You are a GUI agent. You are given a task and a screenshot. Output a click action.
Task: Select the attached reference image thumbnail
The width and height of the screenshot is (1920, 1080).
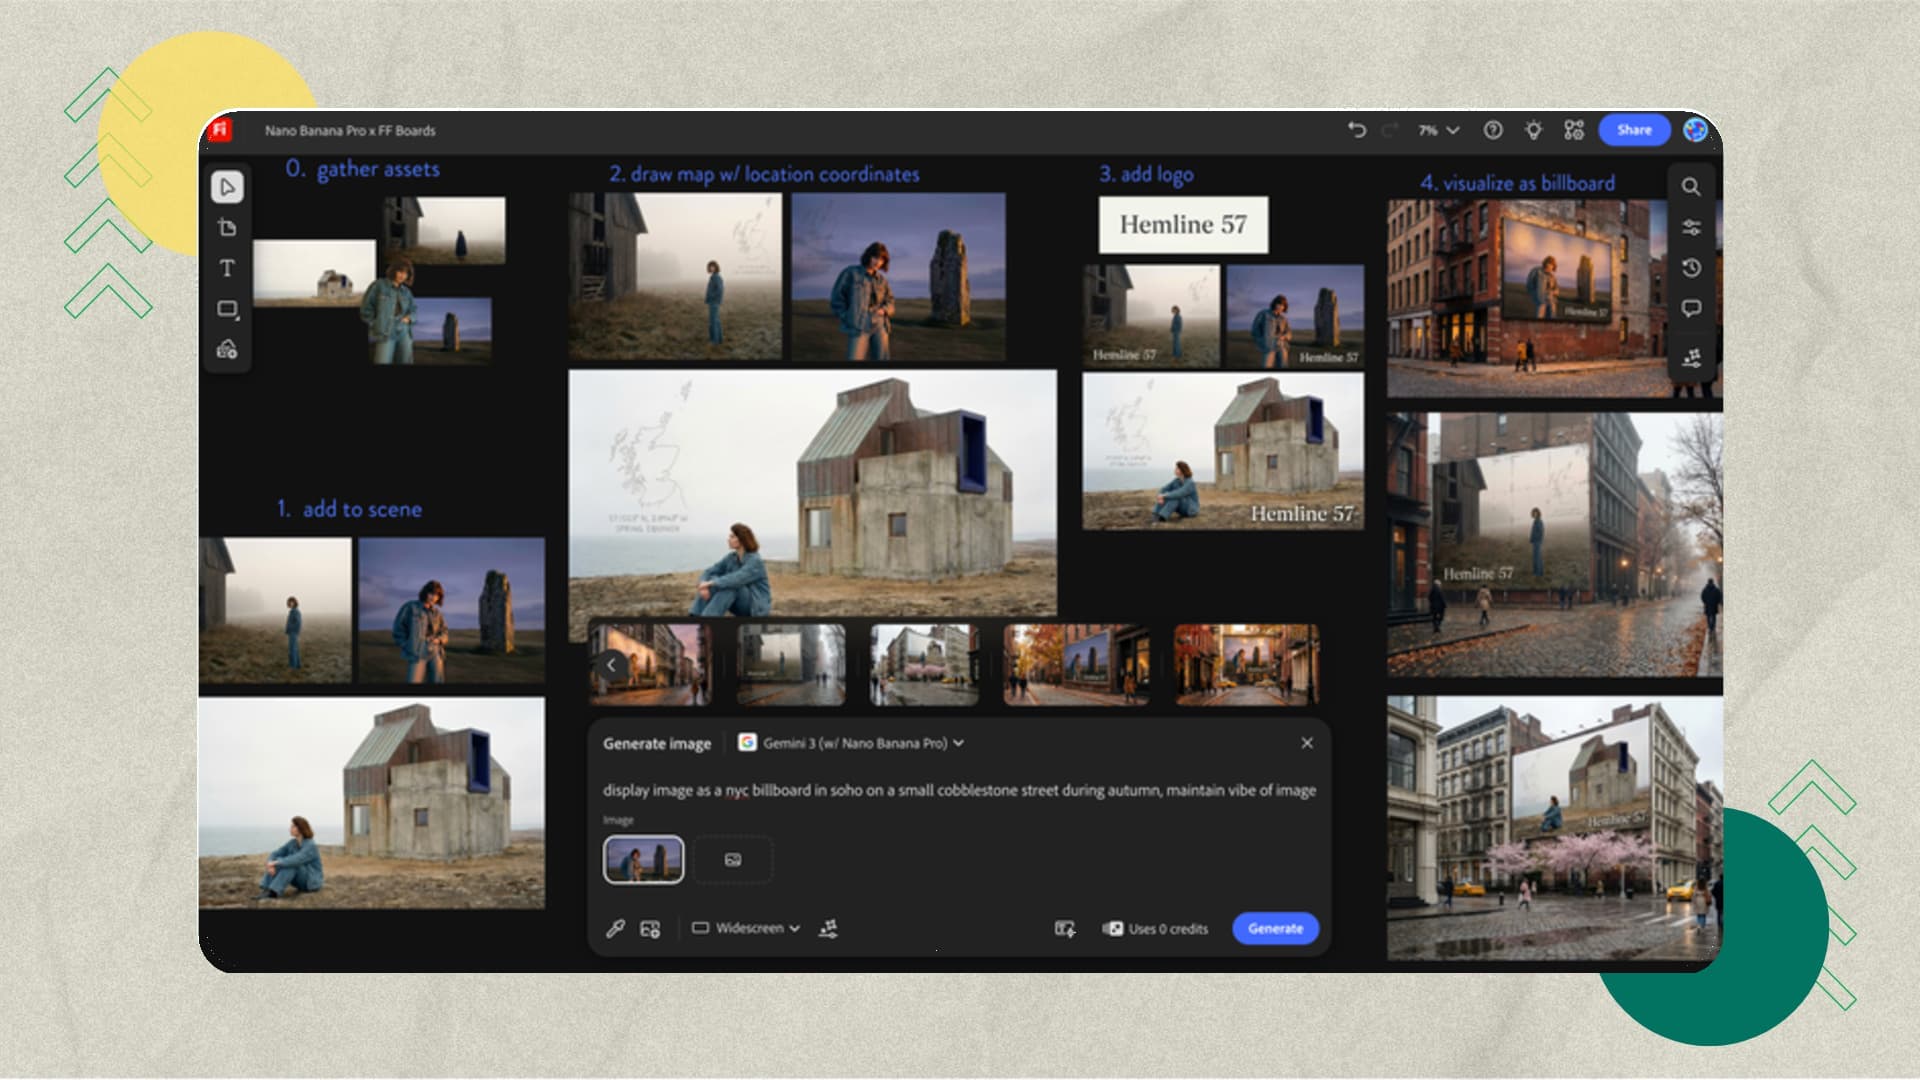click(x=644, y=860)
